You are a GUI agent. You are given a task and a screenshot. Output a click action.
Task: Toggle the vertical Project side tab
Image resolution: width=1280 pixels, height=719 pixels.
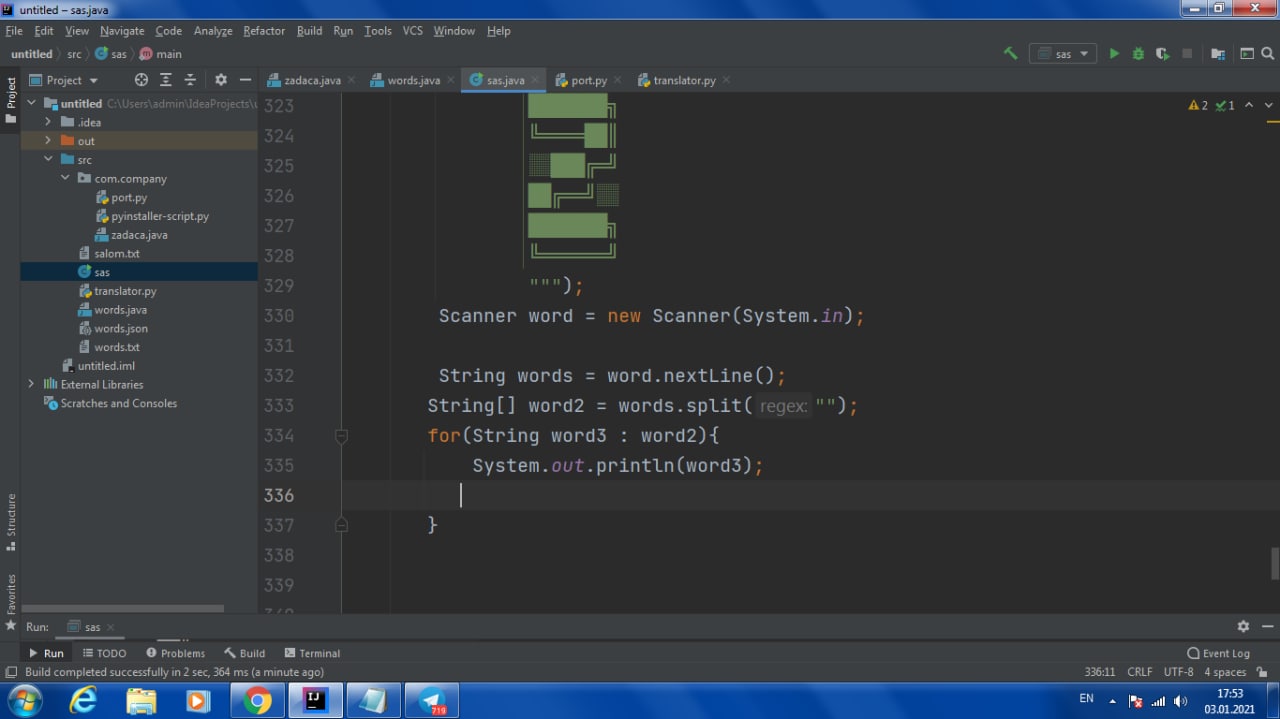click(11, 99)
